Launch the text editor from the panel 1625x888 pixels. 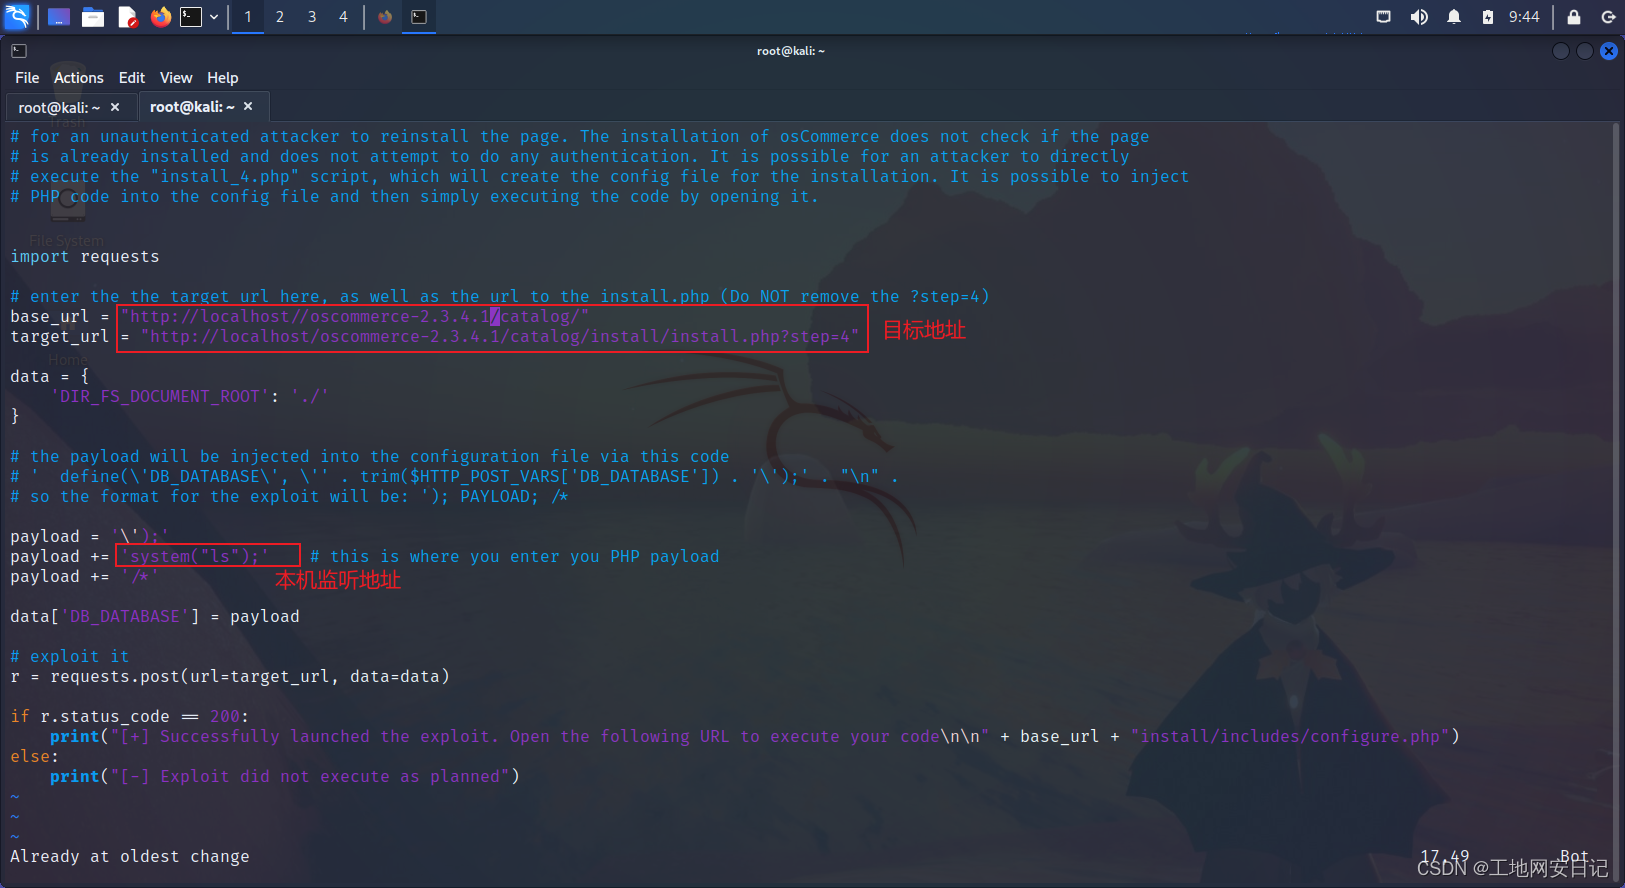pos(127,17)
